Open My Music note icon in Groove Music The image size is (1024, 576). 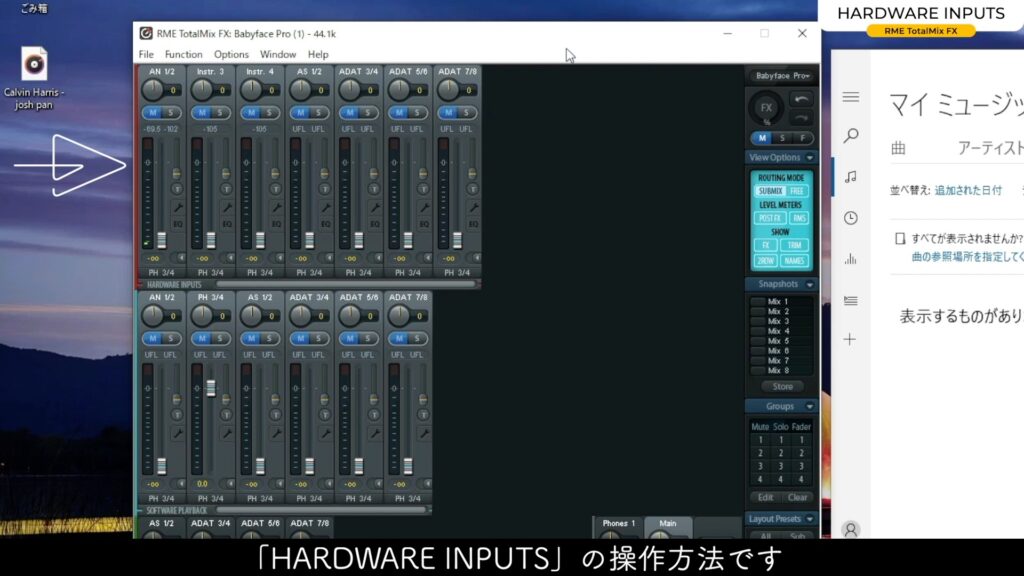[x=850, y=177]
